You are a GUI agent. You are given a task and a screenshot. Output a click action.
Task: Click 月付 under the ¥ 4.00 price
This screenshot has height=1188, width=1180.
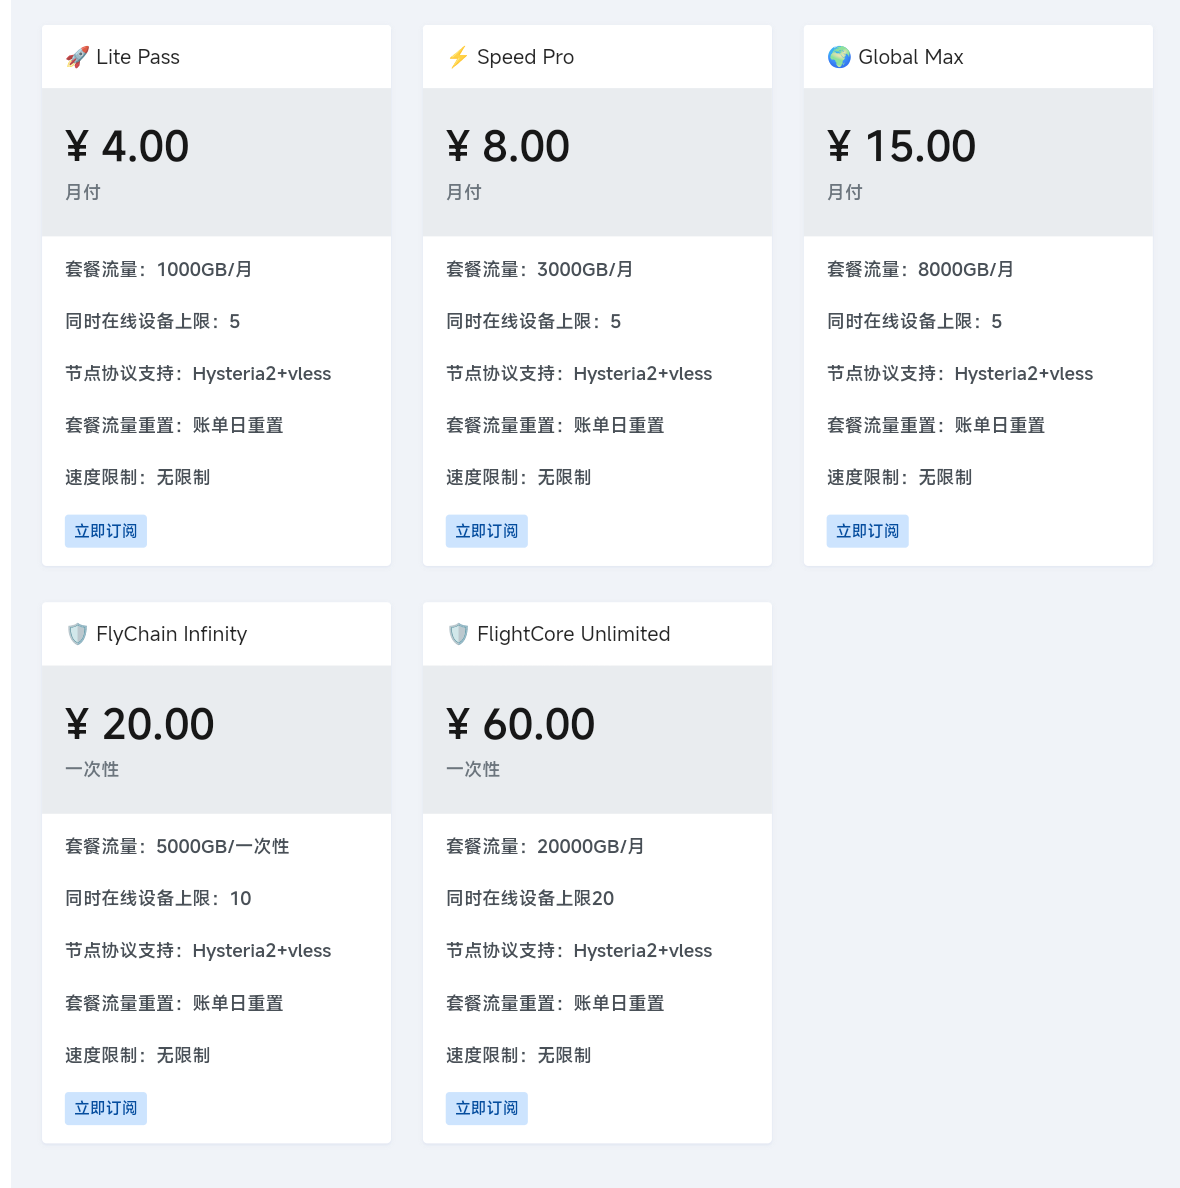(83, 192)
